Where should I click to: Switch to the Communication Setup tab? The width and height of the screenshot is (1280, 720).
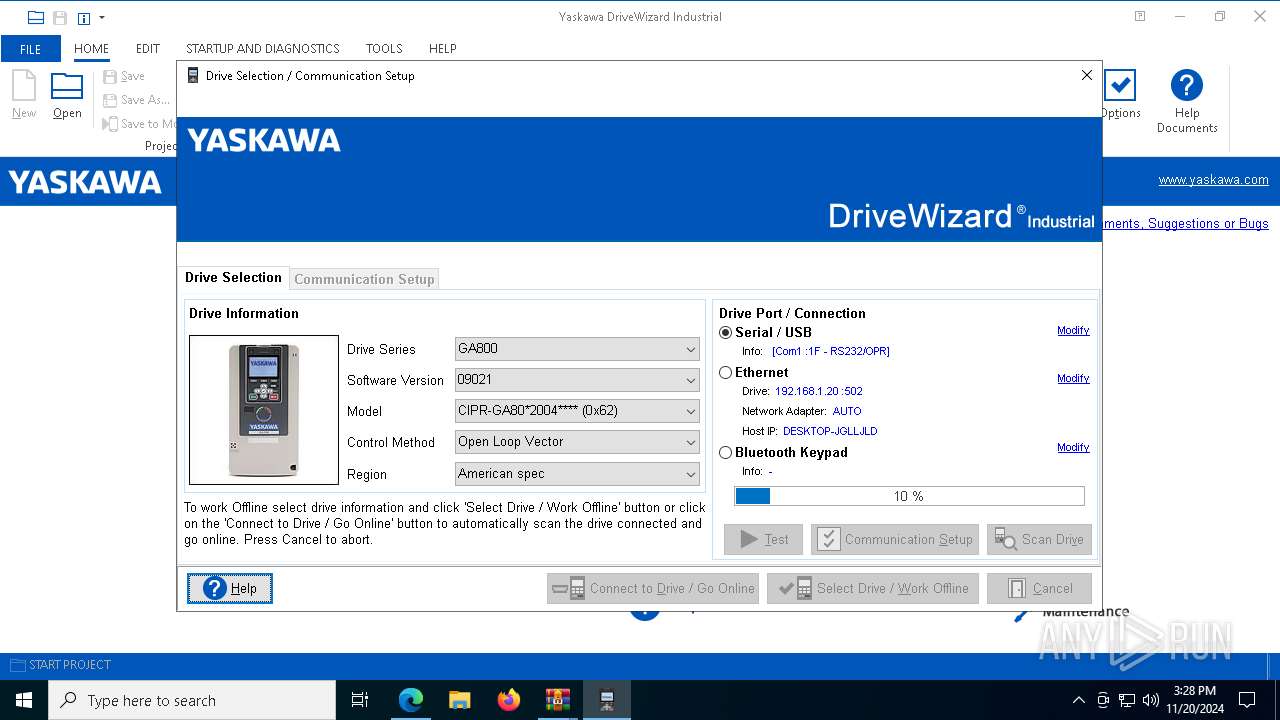click(x=364, y=279)
